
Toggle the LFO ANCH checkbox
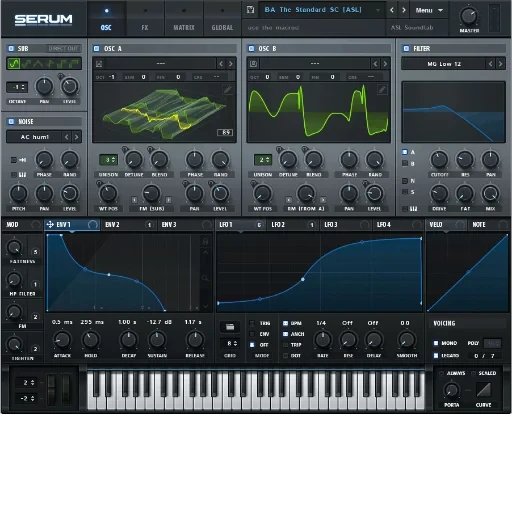pyautogui.click(x=285, y=334)
